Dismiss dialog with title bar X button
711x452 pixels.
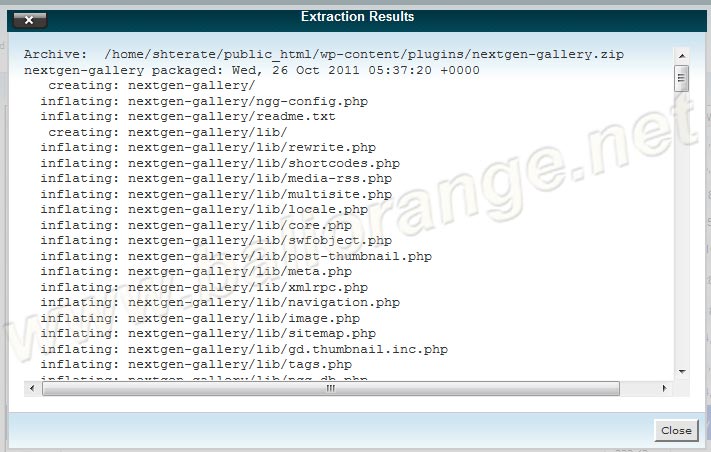29,19
